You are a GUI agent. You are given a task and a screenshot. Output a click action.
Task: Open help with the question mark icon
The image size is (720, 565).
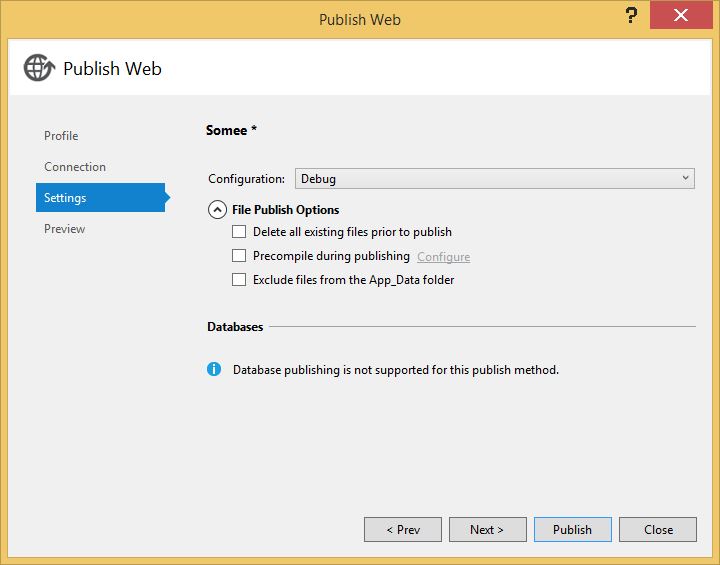tap(632, 15)
